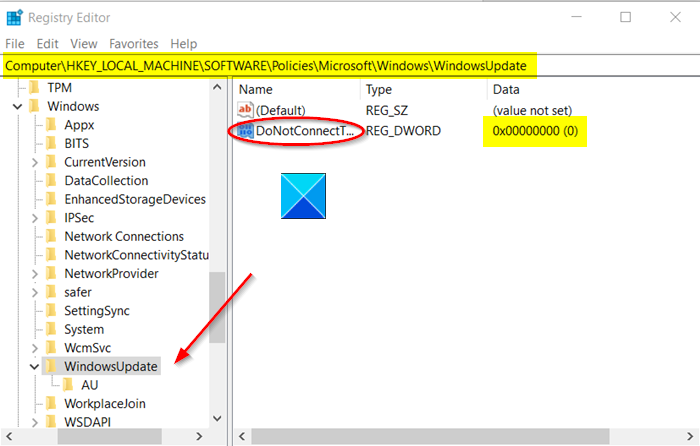Click the IPSec folder icon
This screenshot has width=700, height=446.
51,217
